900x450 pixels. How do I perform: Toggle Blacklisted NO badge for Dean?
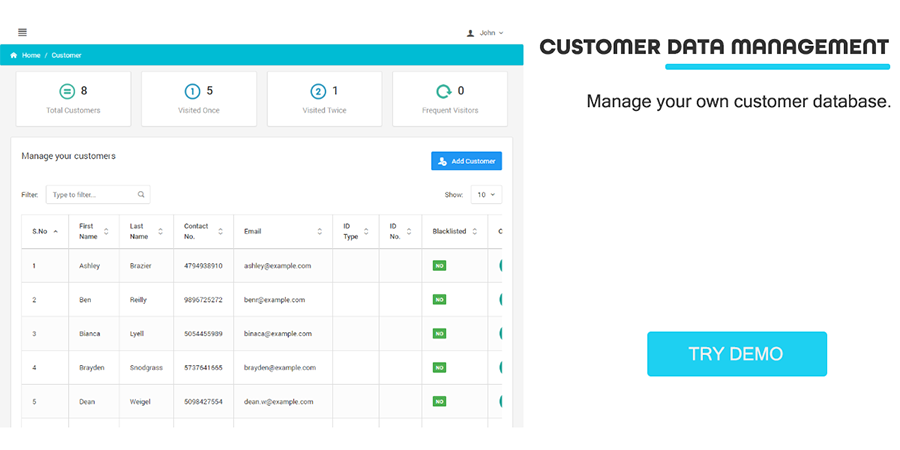439,401
